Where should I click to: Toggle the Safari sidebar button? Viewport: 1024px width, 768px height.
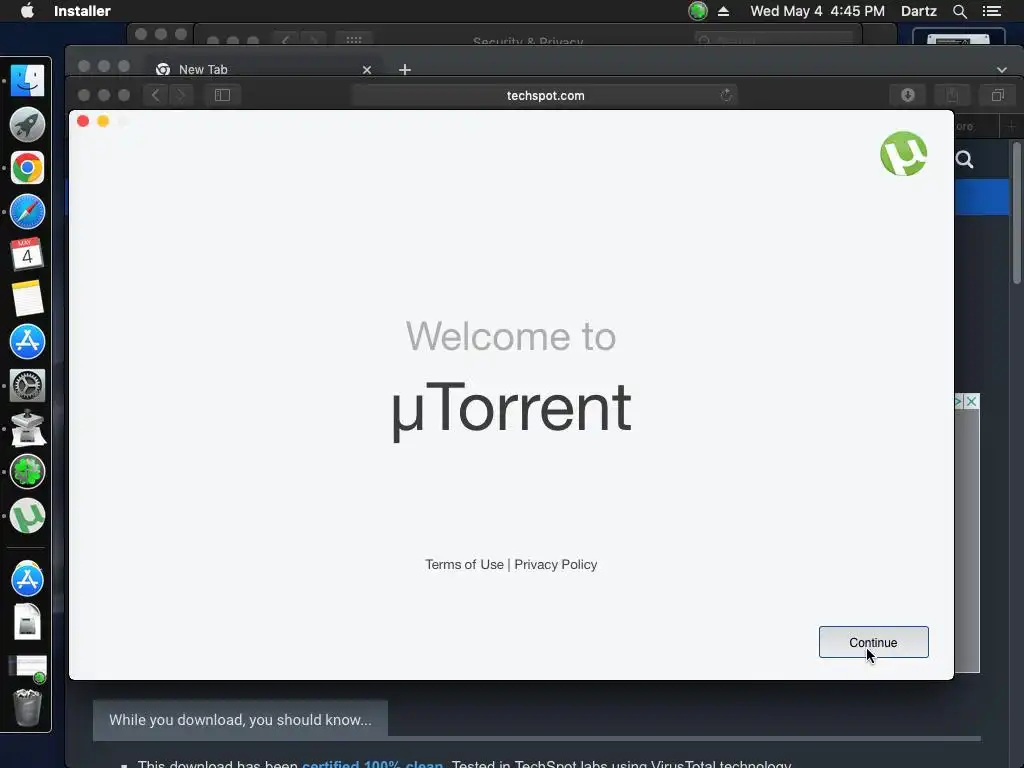point(222,95)
